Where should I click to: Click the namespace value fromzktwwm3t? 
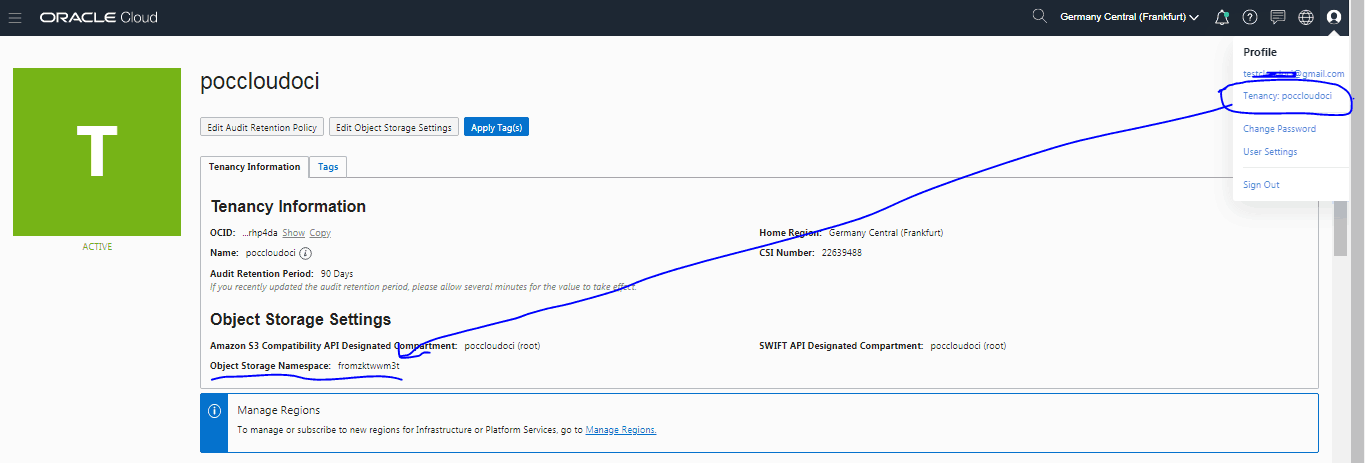[369, 366]
